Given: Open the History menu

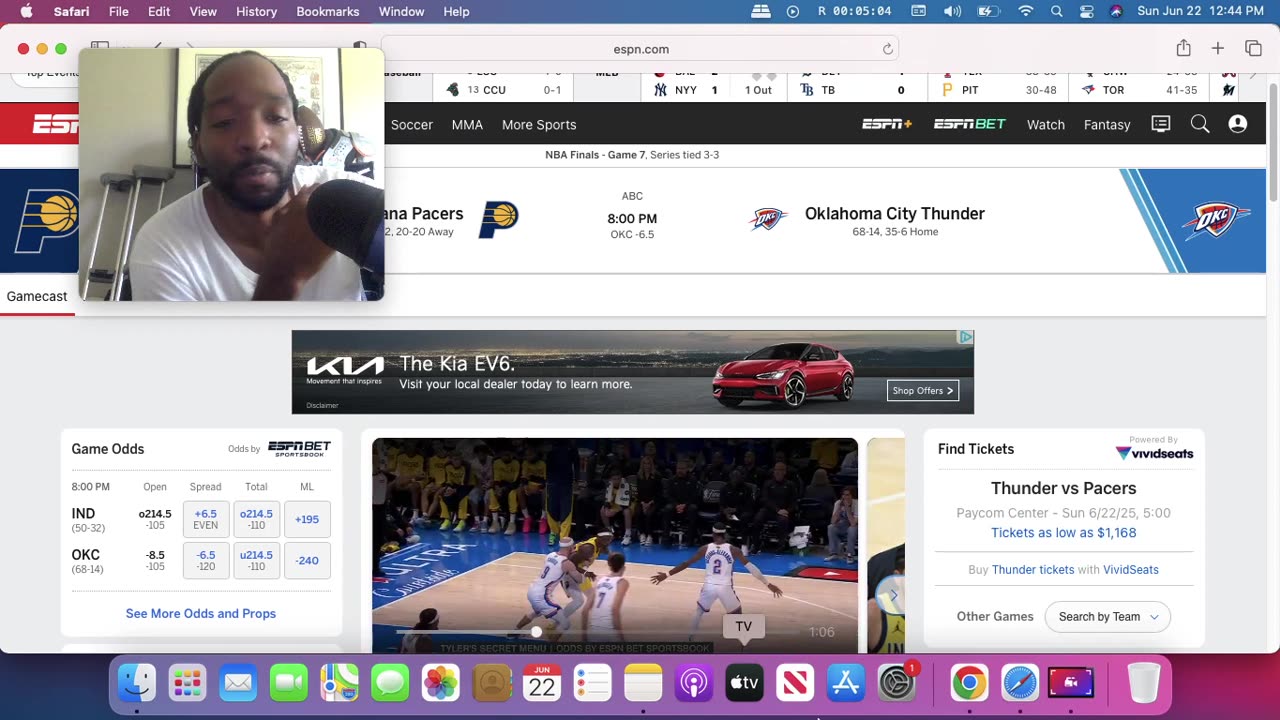Looking at the screenshot, I should 256,11.
